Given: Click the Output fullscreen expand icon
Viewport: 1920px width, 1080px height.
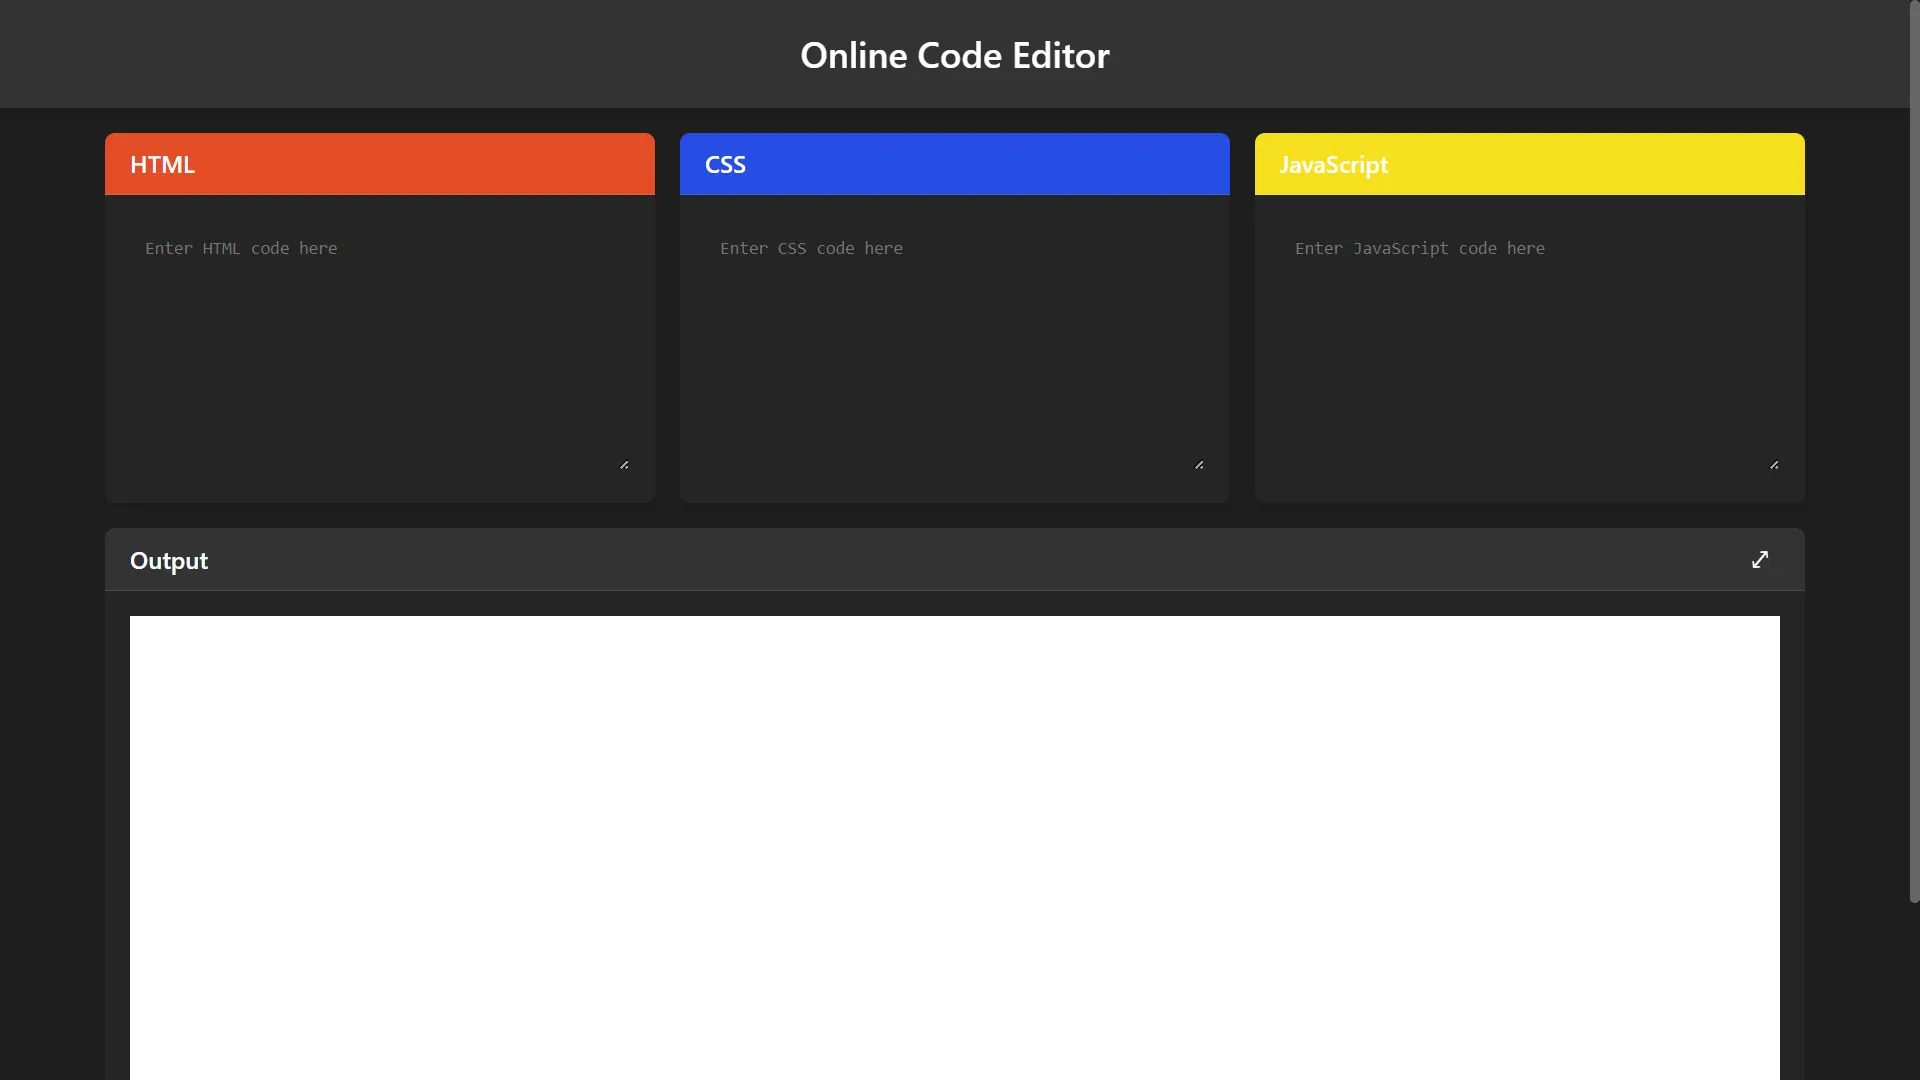Looking at the screenshot, I should tap(1760, 560).
